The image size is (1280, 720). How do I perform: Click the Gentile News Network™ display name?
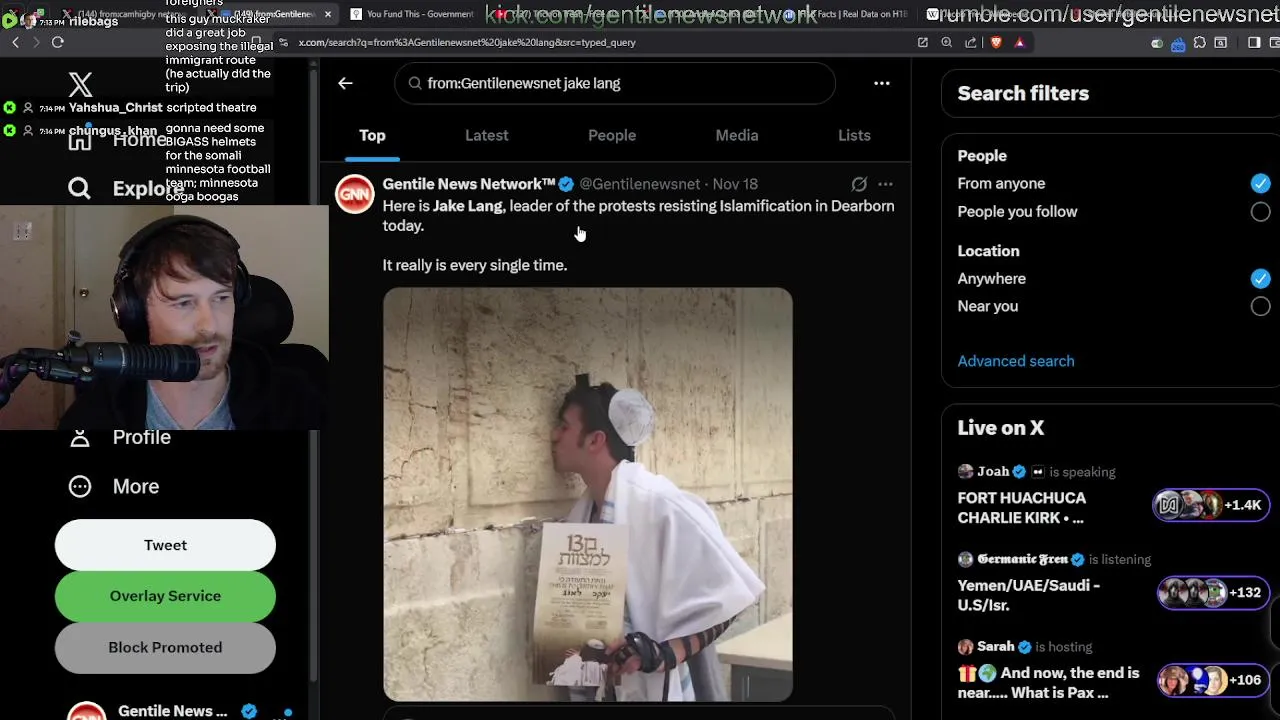point(469,184)
